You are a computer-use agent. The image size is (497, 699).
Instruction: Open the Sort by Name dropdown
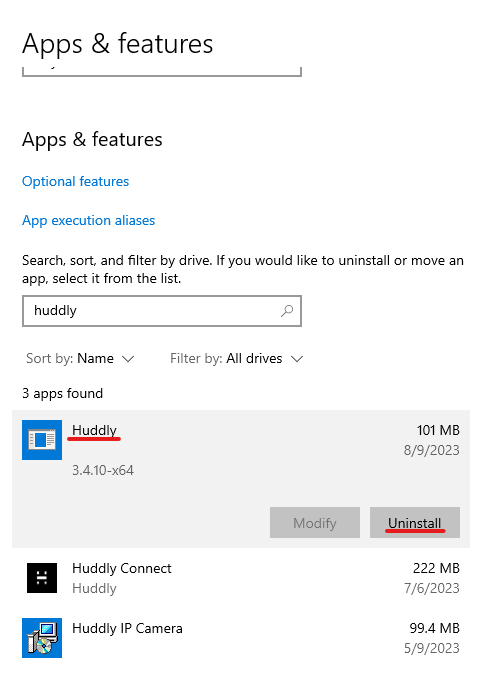[80, 358]
